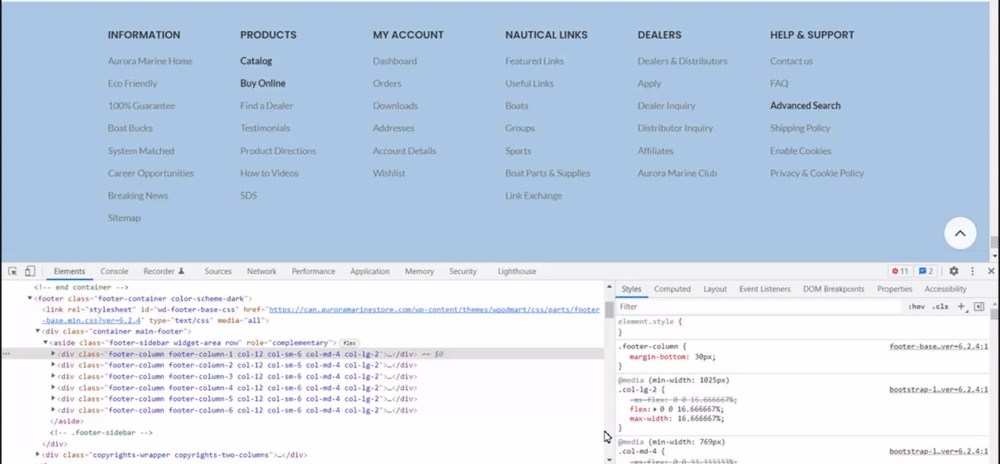Expand the footer-column-6 div node
This screenshot has height=464, width=1000.
54,410
